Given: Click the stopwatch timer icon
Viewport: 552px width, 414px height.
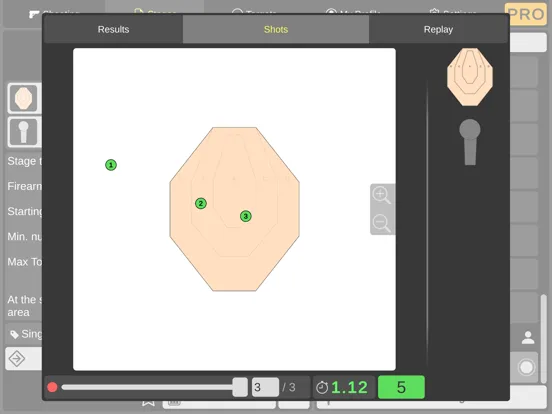Looking at the screenshot, I should 322,388.
